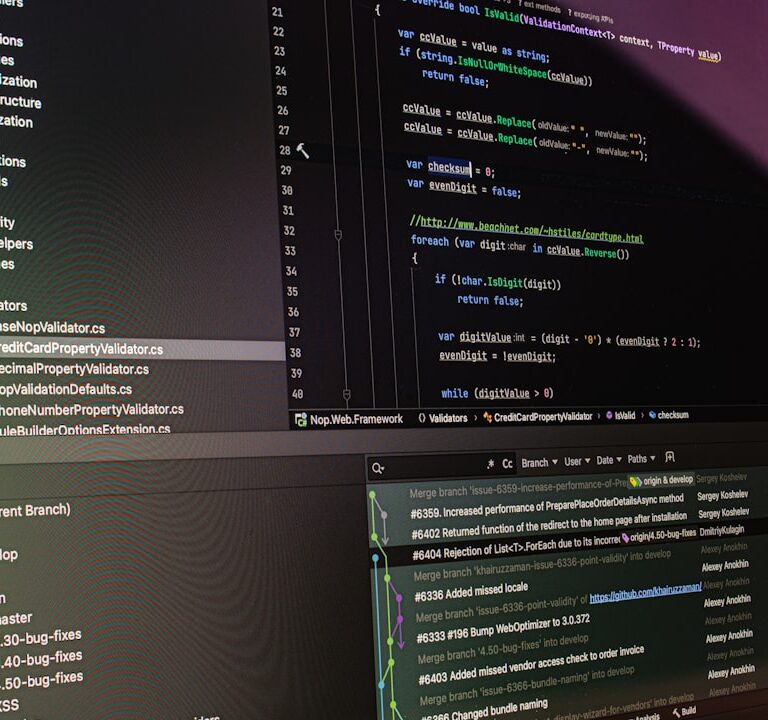Select the 4.40-bug-fixes branch in the branch tree
Viewport: 768px width, 720px height.
point(41,658)
